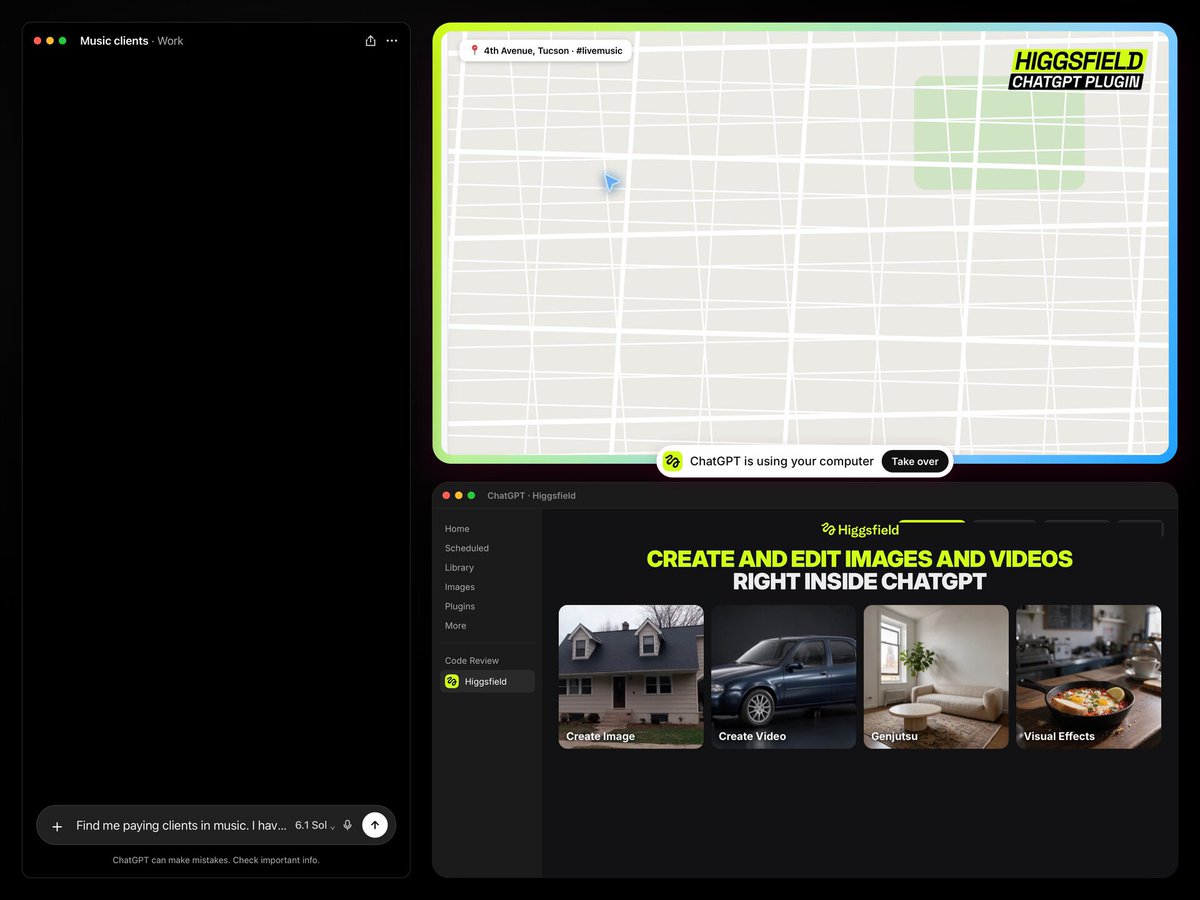Screen dimensions: 1200x900
Task: Open the three-dot options menu in Music clients
Action: (392, 41)
